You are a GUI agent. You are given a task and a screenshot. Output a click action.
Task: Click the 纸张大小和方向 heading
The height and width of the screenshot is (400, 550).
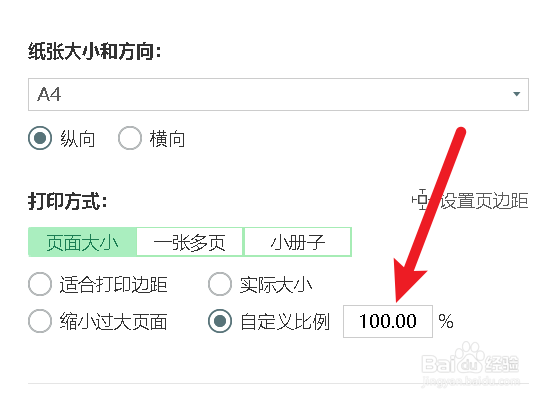pos(95,52)
